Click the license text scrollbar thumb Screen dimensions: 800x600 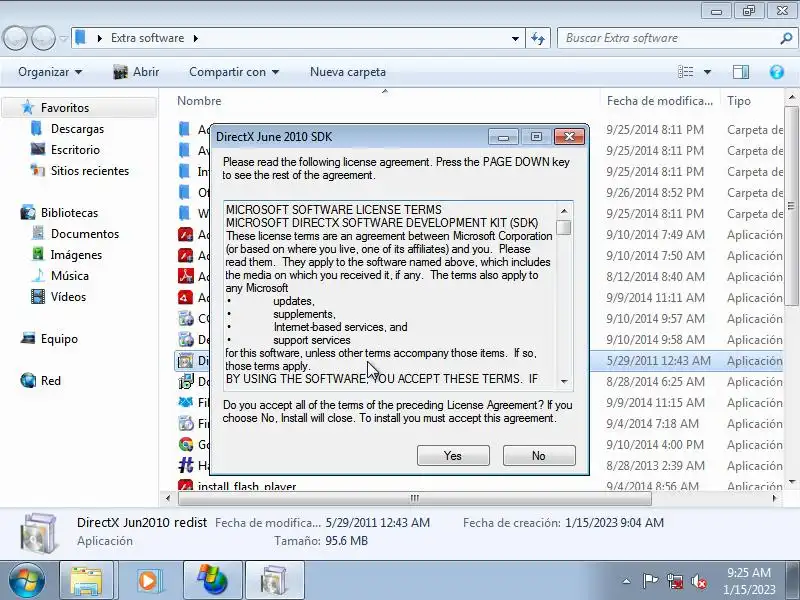pyautogui.click(x=564, y=227)
